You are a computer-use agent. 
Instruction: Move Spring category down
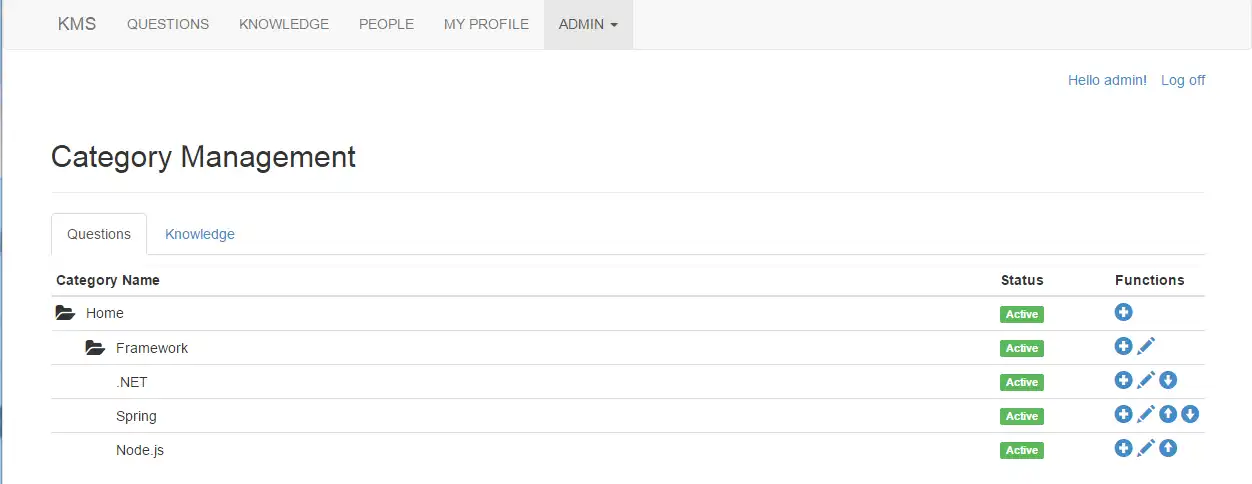[x=1190, y=414]
